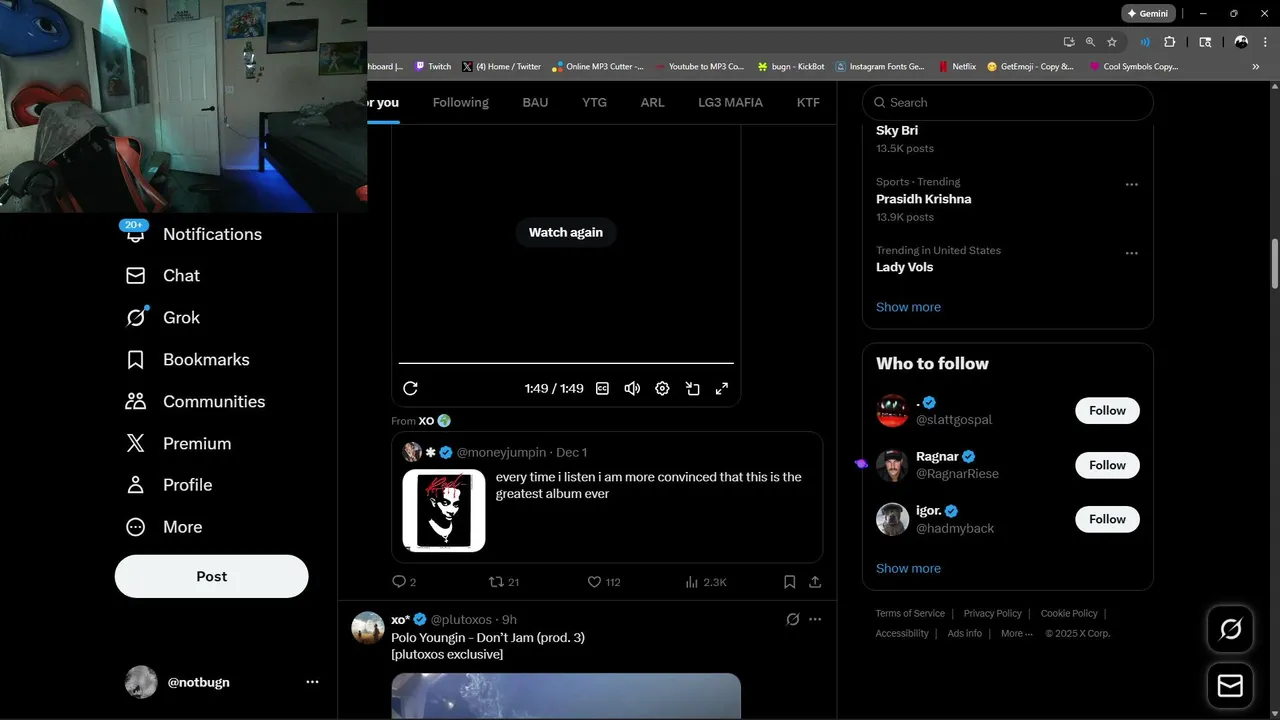1280x720 pixels.
Task: Toggle picture-in-picture for the video
Action: [x=692, y=388]
